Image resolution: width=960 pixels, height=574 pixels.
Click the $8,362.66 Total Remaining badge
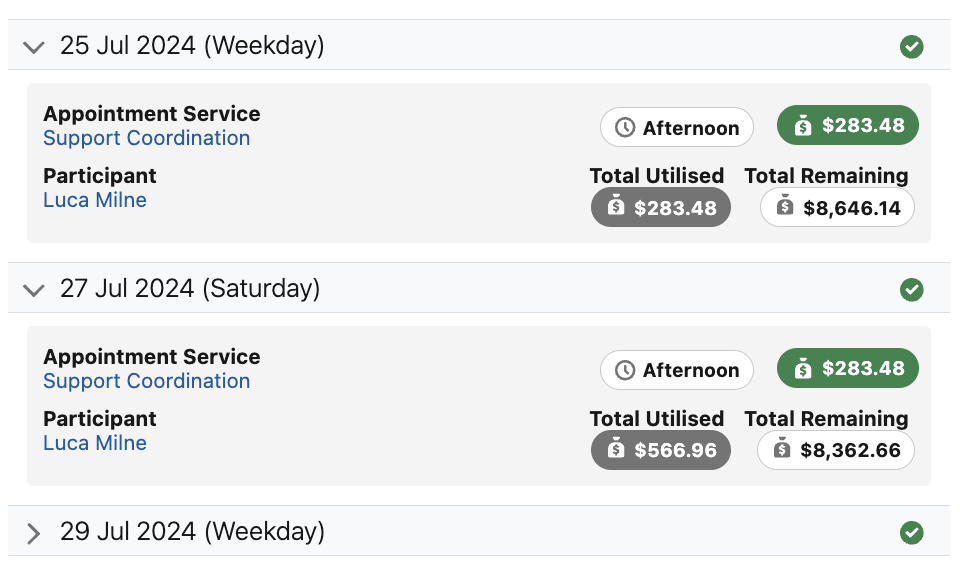point(836,450)
